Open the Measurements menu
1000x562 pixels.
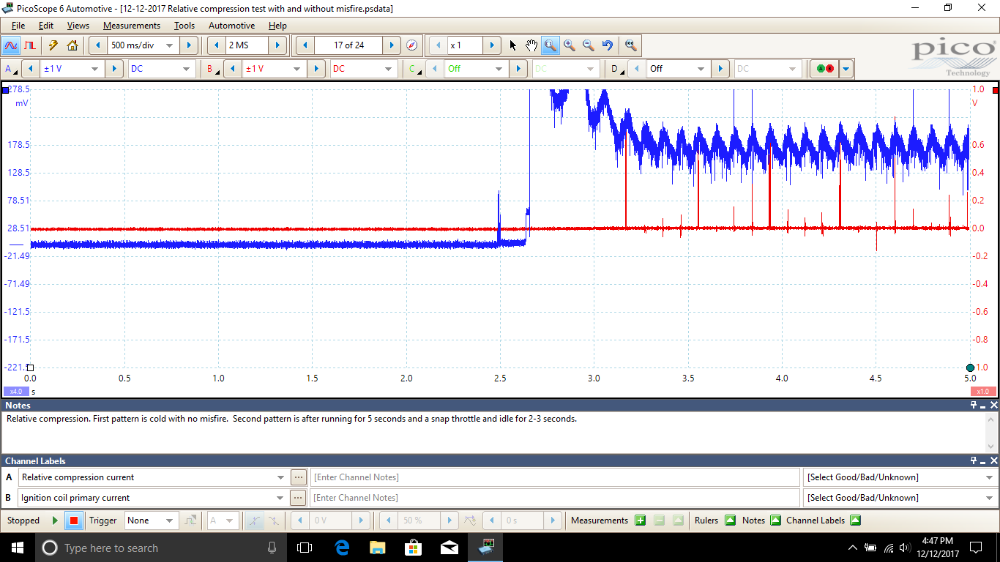pyautogui.click(x=131, y=25)
